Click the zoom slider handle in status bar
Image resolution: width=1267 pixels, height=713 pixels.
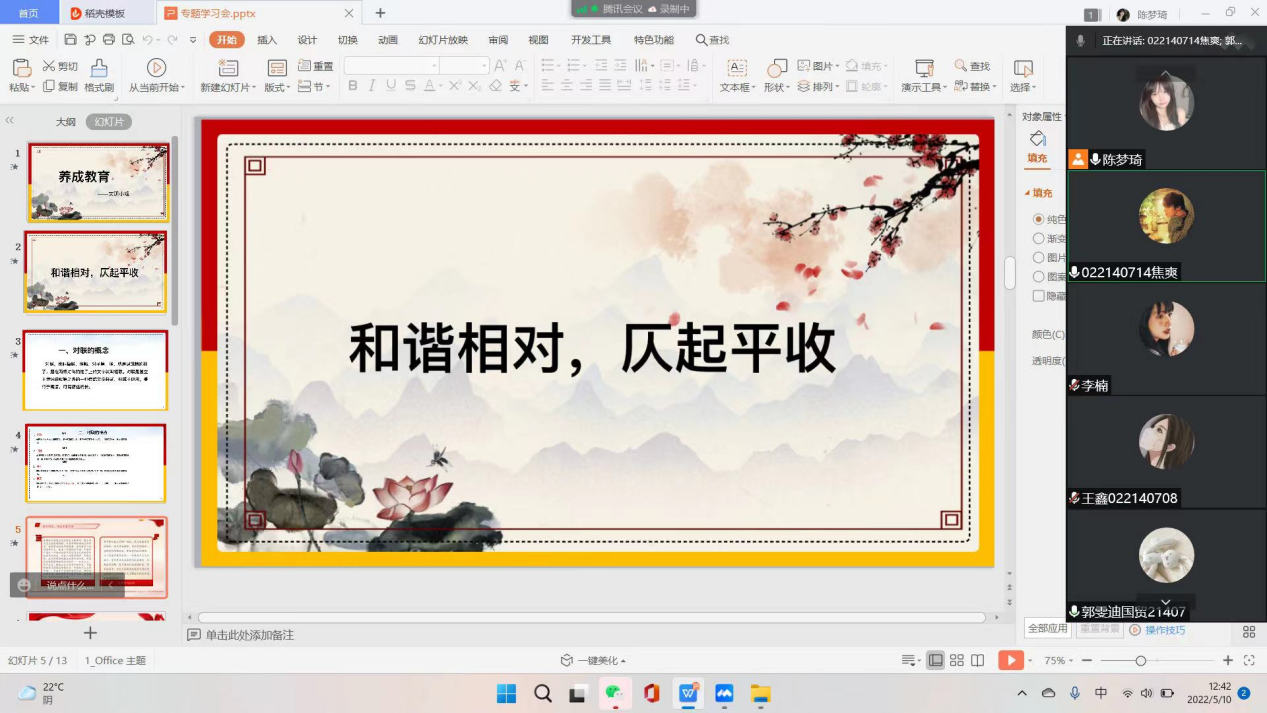tap(1140, 661)
